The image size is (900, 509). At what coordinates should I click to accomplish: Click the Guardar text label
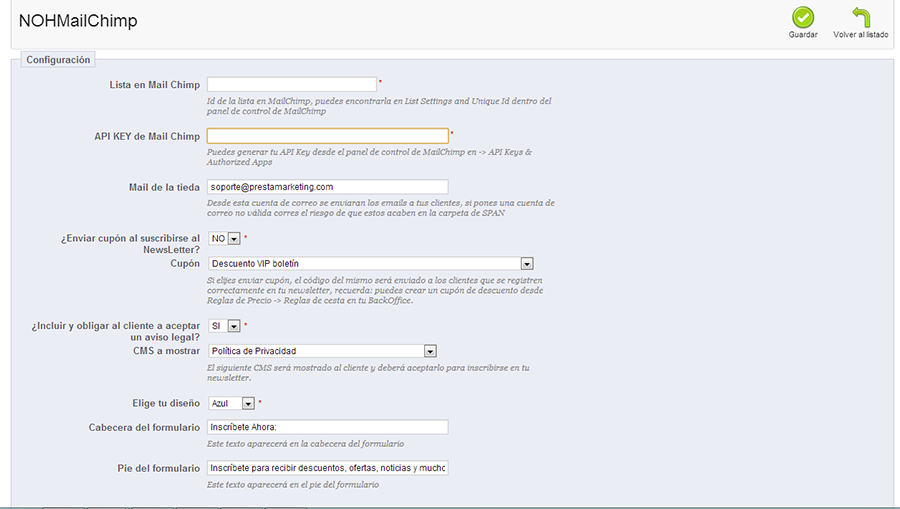coord(803,34)
